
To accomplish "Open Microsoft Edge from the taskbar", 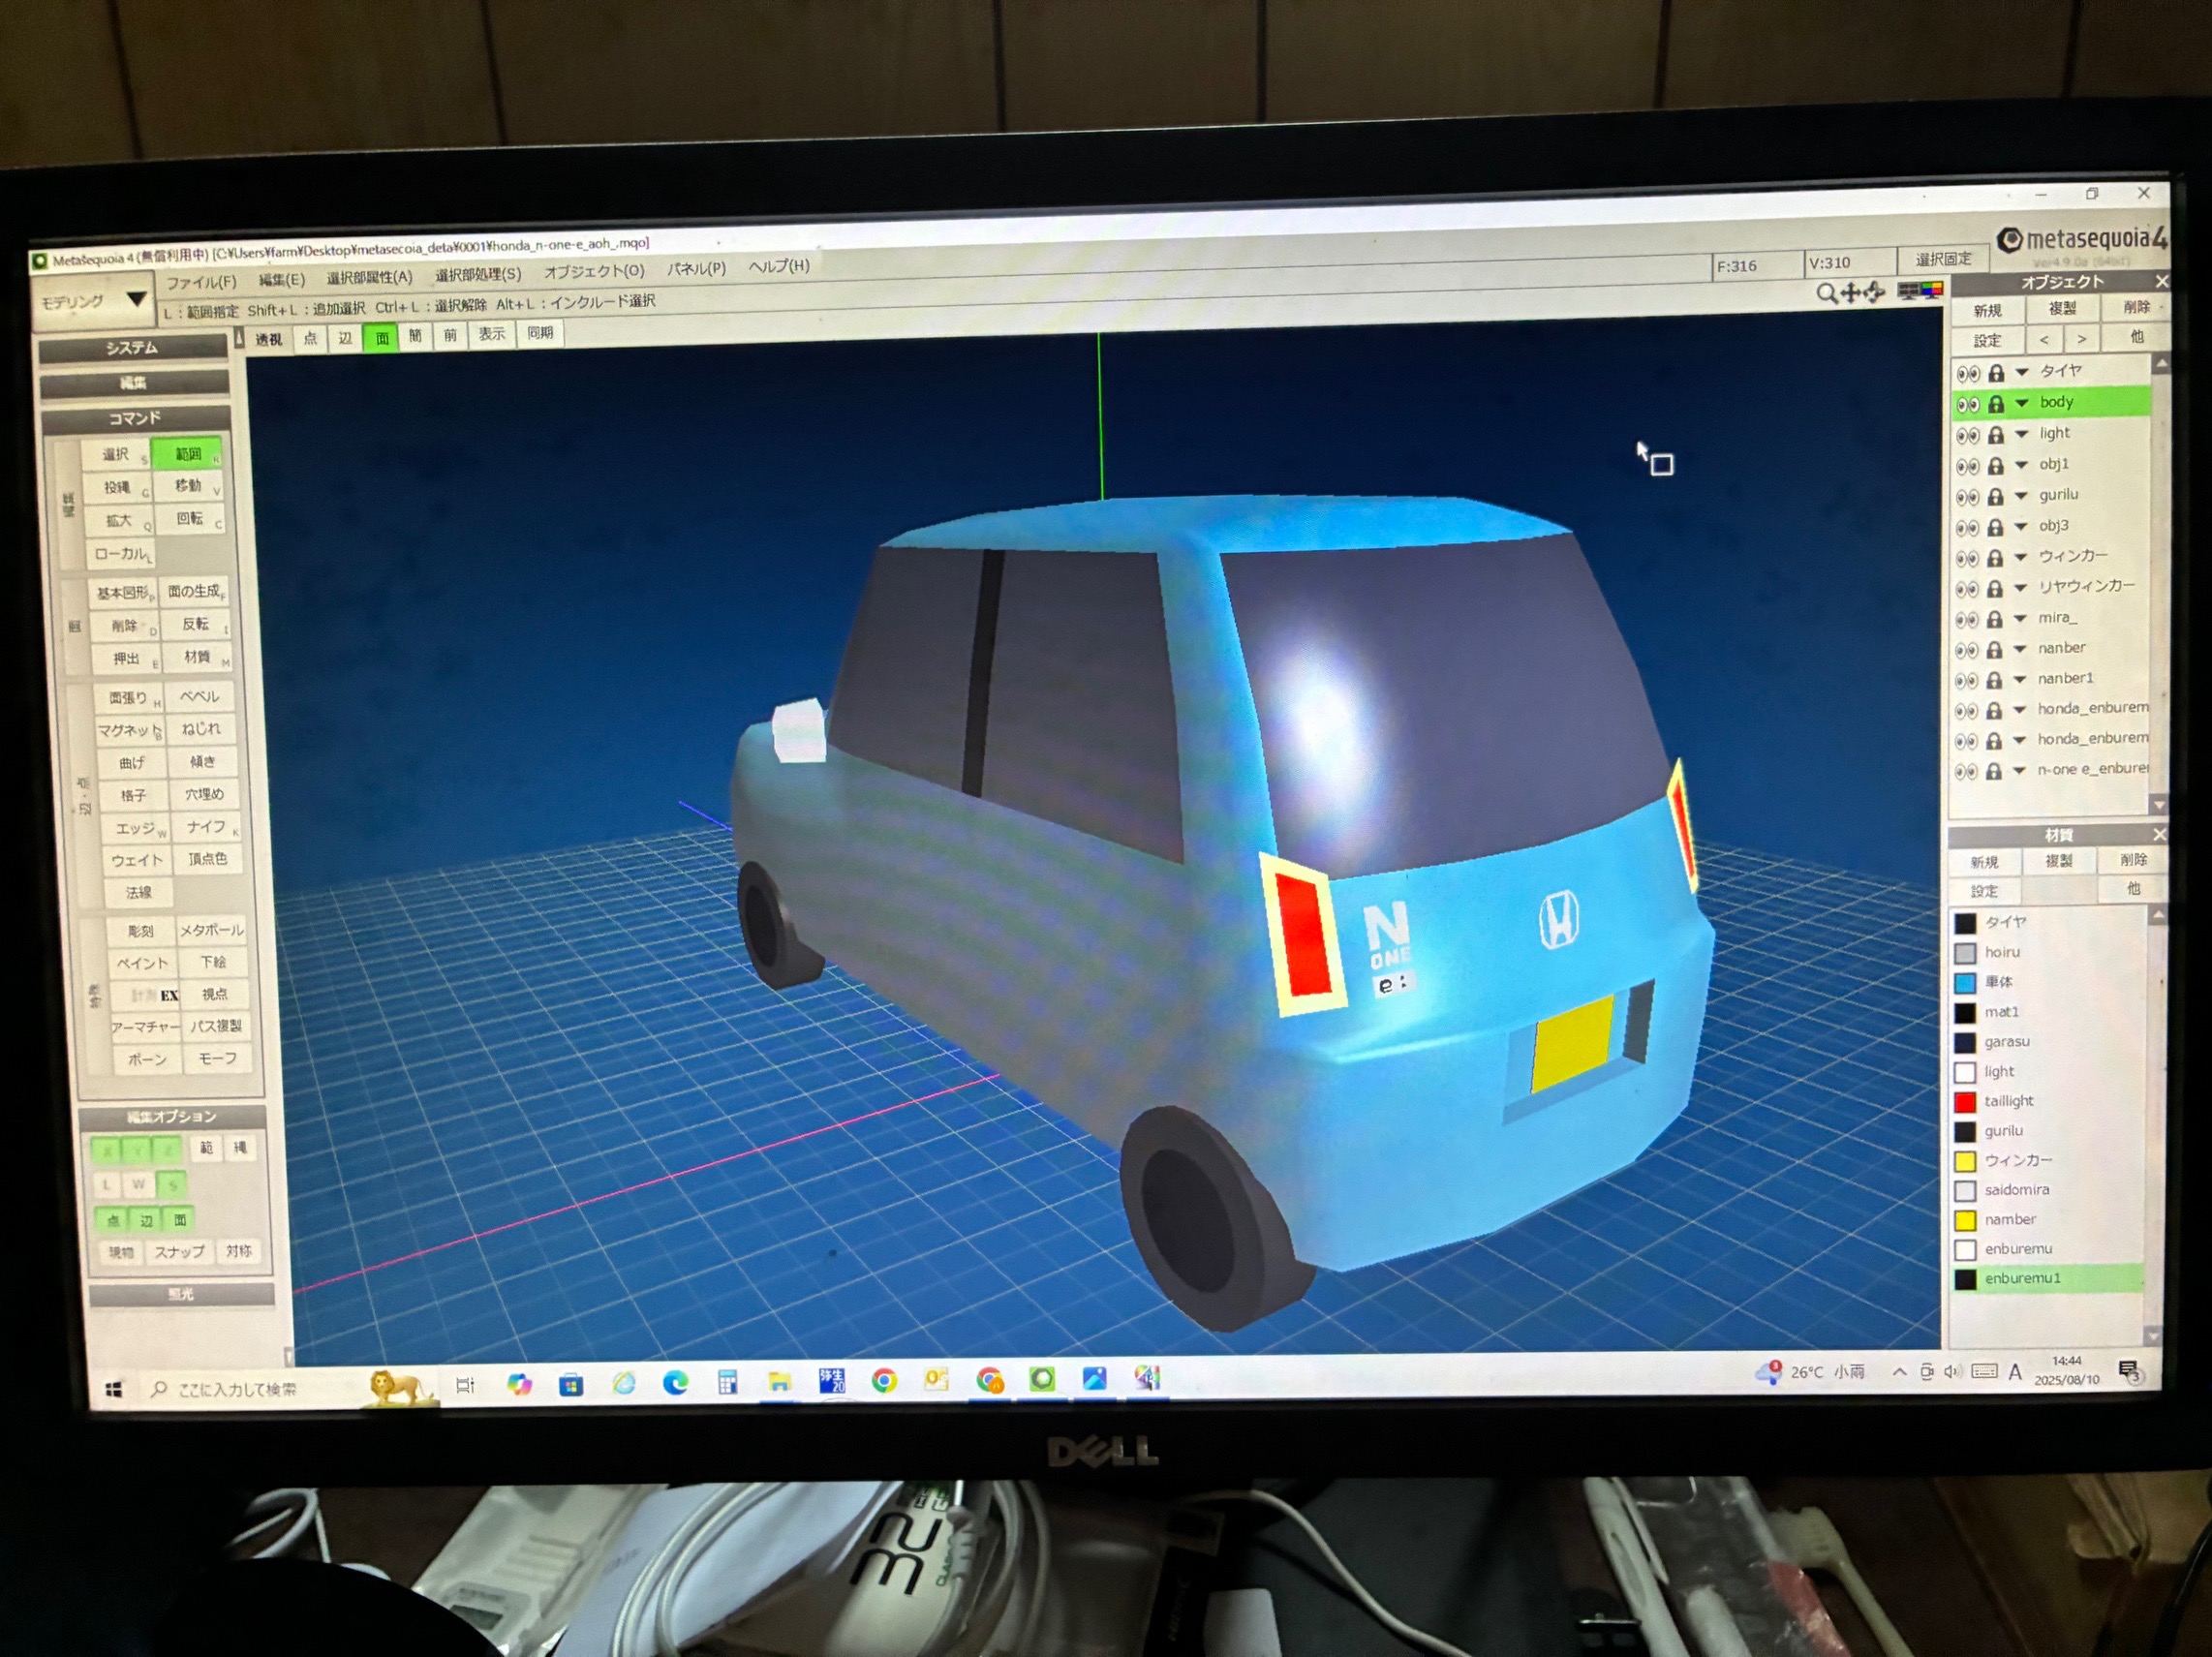I will click(x=676, y=1383).
